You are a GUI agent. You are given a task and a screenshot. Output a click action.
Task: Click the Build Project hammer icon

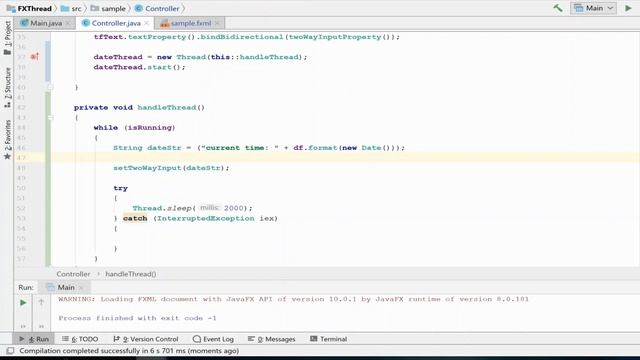558,8
